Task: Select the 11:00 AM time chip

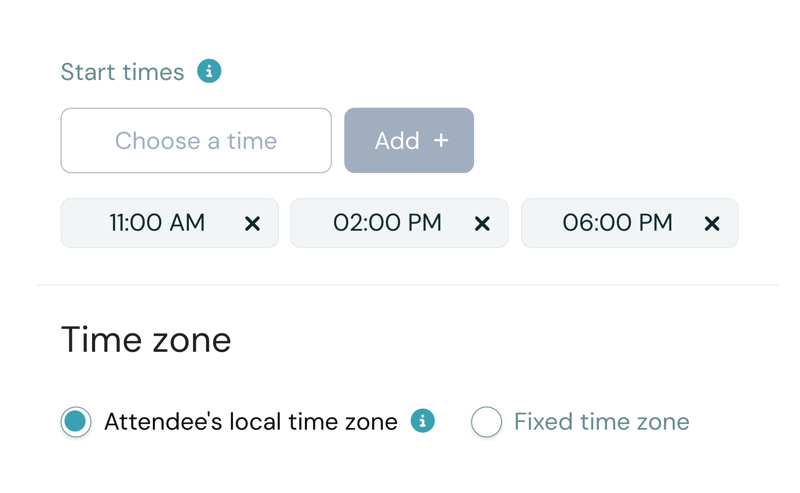Action: click(157, 223)
